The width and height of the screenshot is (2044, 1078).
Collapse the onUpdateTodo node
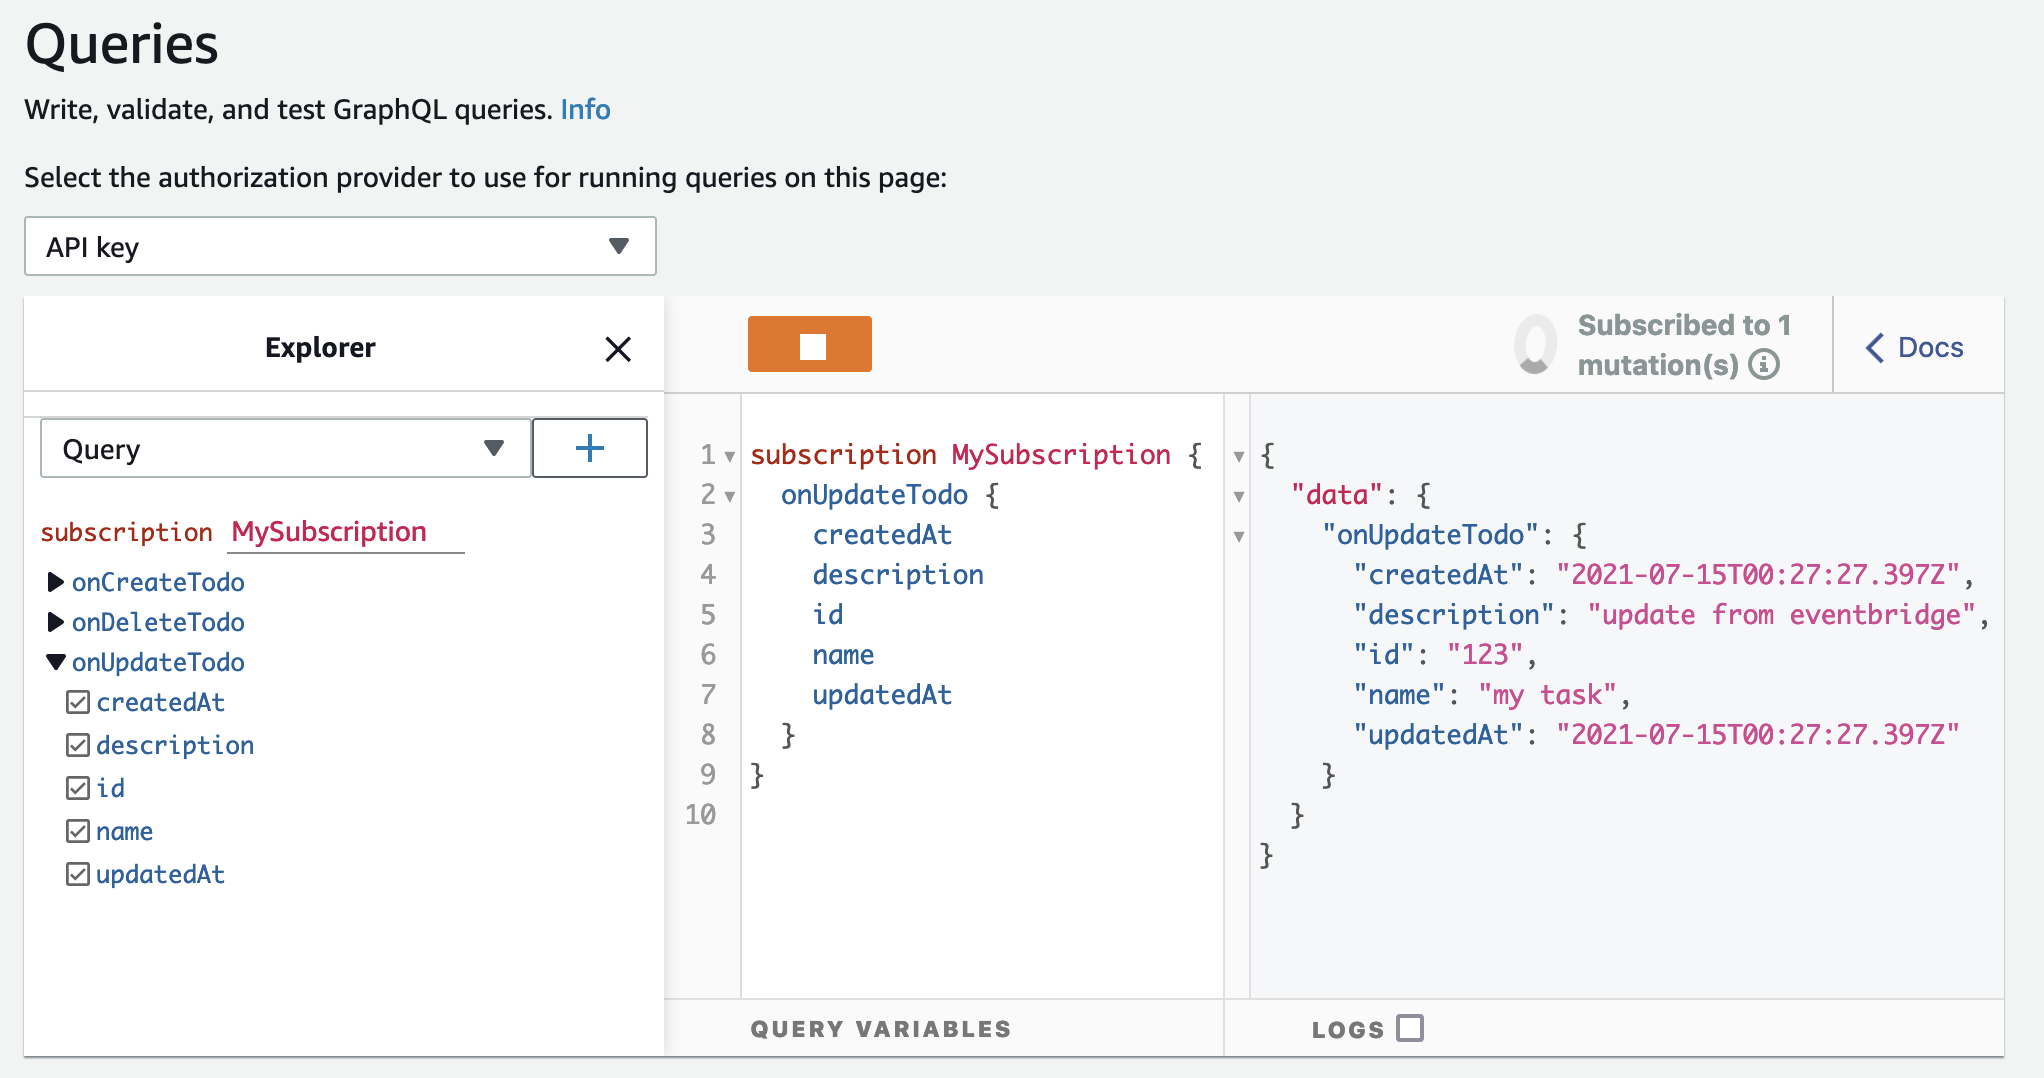coord(56,662)
